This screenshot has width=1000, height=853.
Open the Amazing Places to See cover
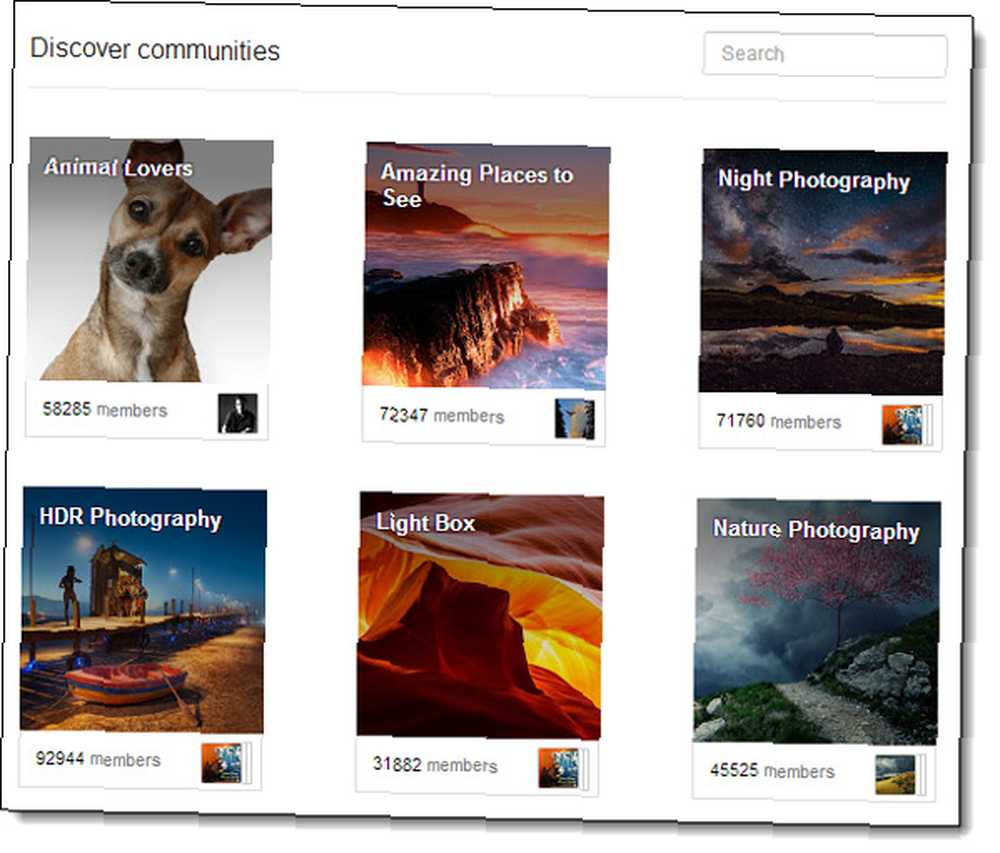pyautogui.click(x=485, y=266)
